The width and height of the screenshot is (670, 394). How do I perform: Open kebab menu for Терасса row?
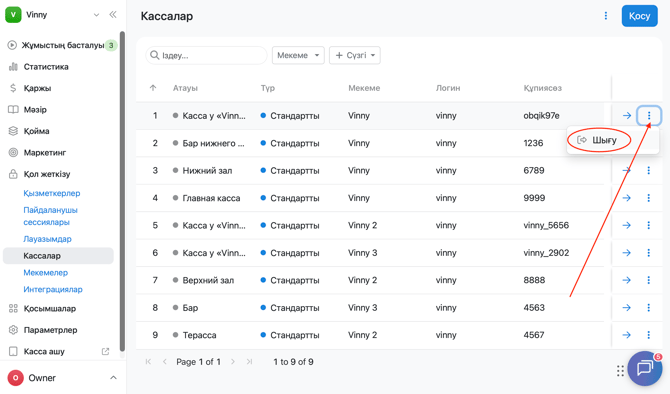[x=649, y=335]
